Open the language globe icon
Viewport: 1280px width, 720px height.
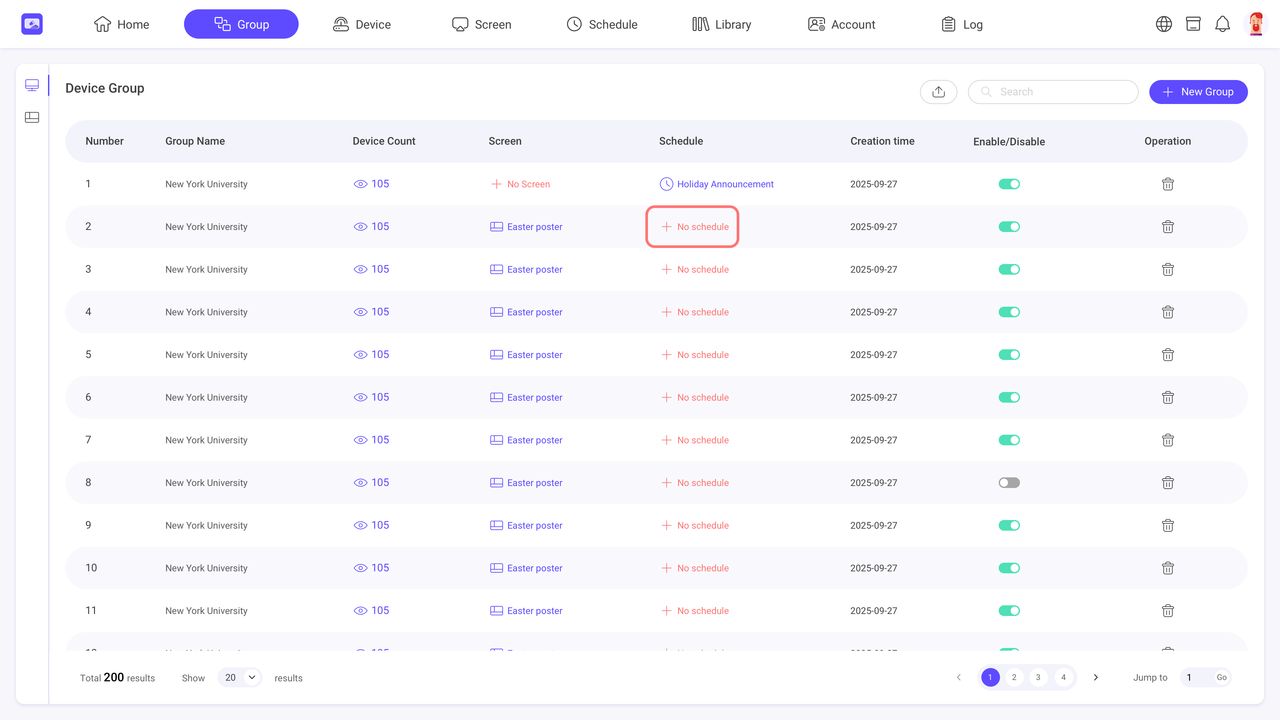click(x=1164, y=24)
